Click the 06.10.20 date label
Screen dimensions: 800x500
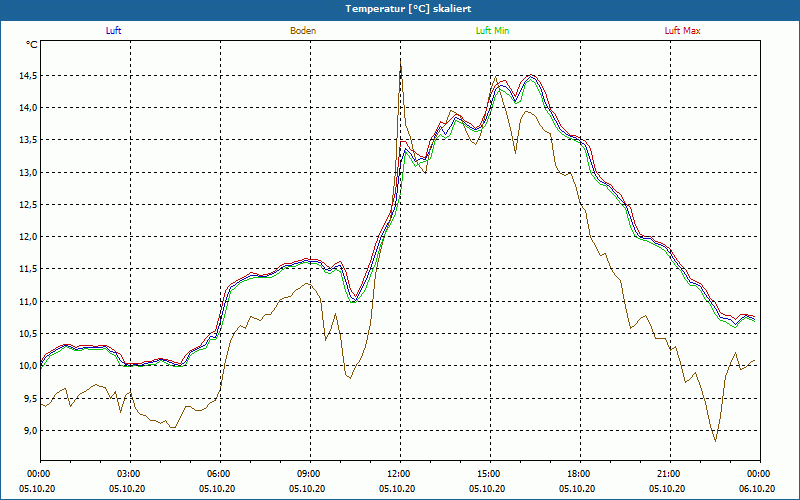[x=757, y=489]
